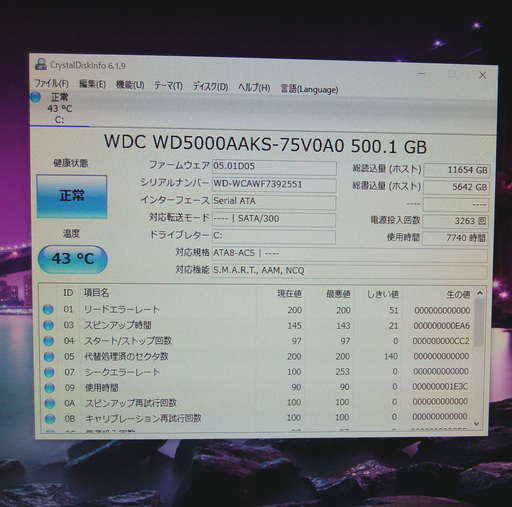Open the 言語(Language) menu
Viewport: 512px width, 507px height.
click(x=309, y=89)
